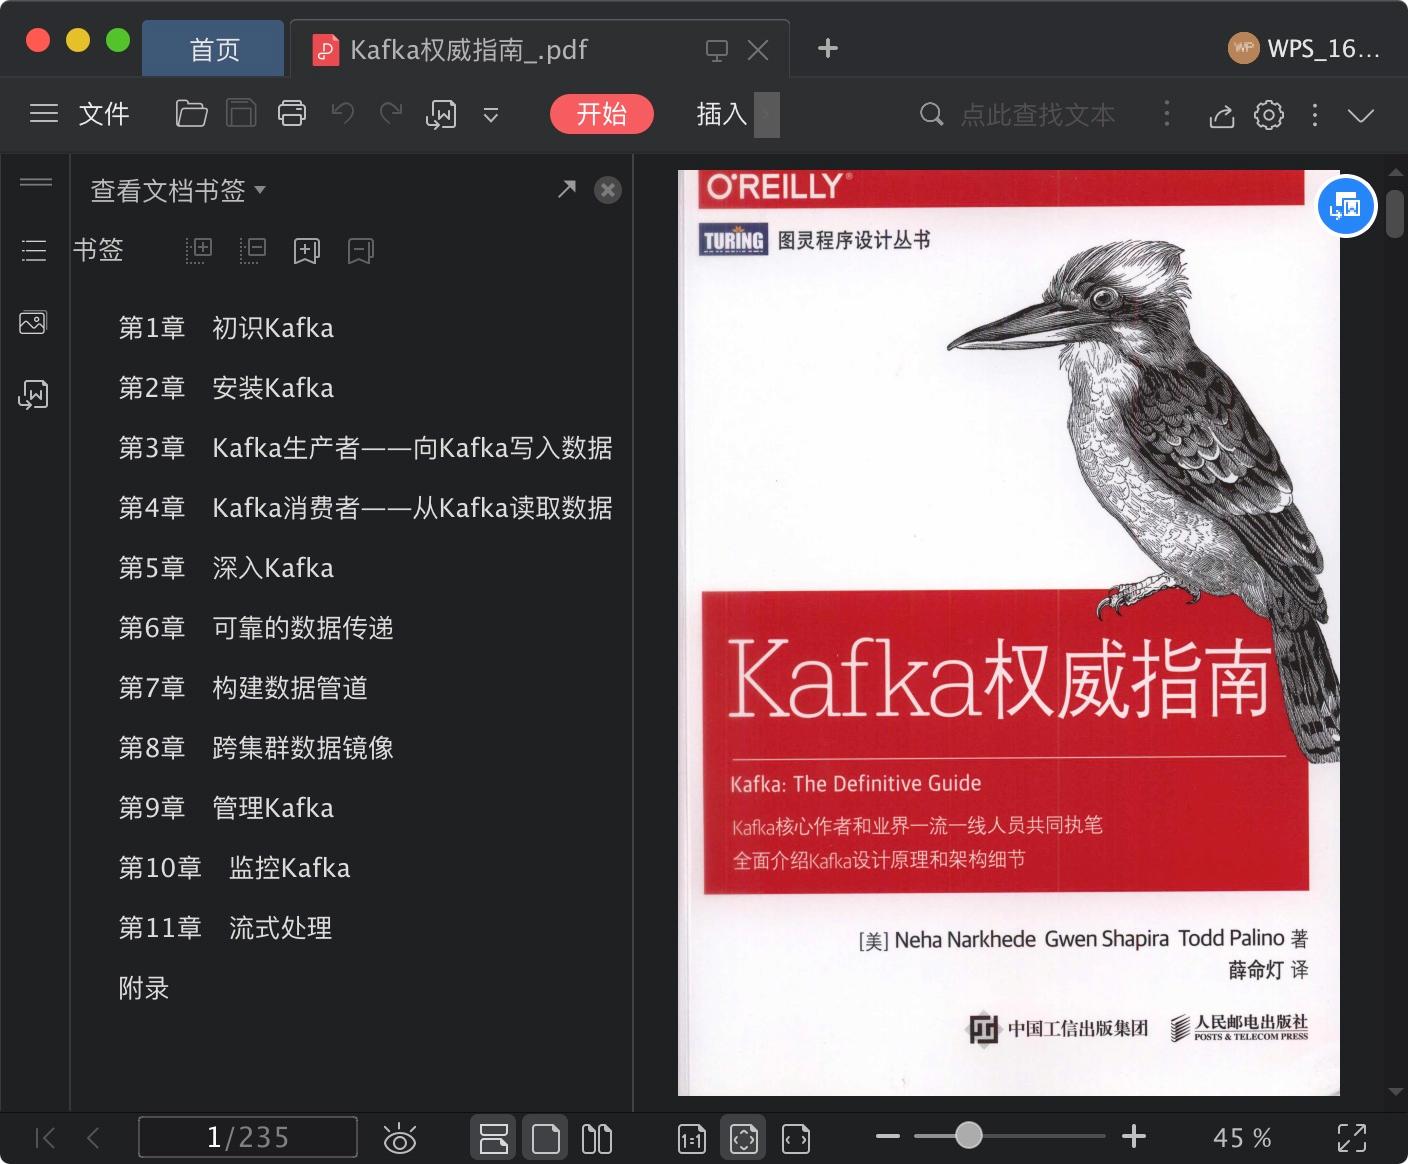
Task: Toggle fit page zoom
Action: (x=744, y=1138)
